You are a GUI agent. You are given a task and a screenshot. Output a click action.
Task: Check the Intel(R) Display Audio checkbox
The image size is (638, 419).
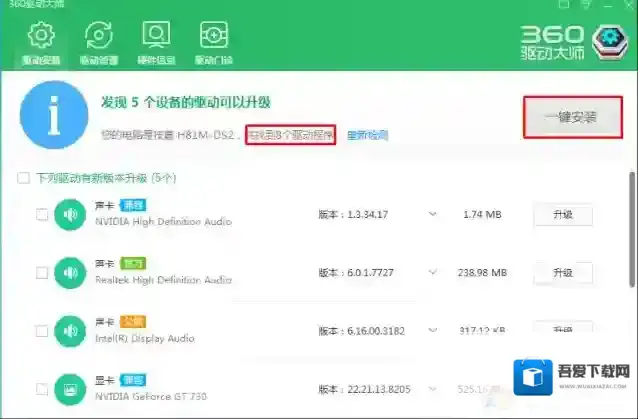click(42, 331)
